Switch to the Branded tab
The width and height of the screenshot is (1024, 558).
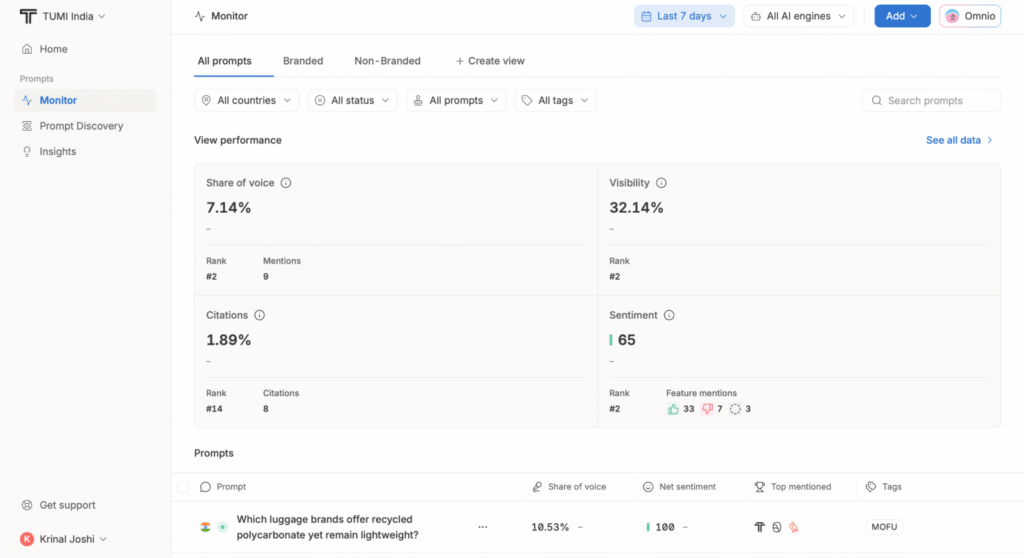(x=303, y=61)
